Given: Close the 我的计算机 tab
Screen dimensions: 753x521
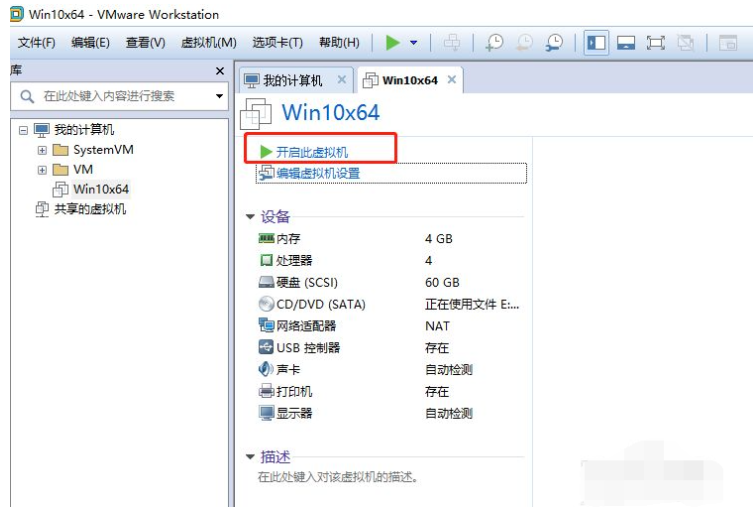Looking at the screenshot, I should [341, 79].
